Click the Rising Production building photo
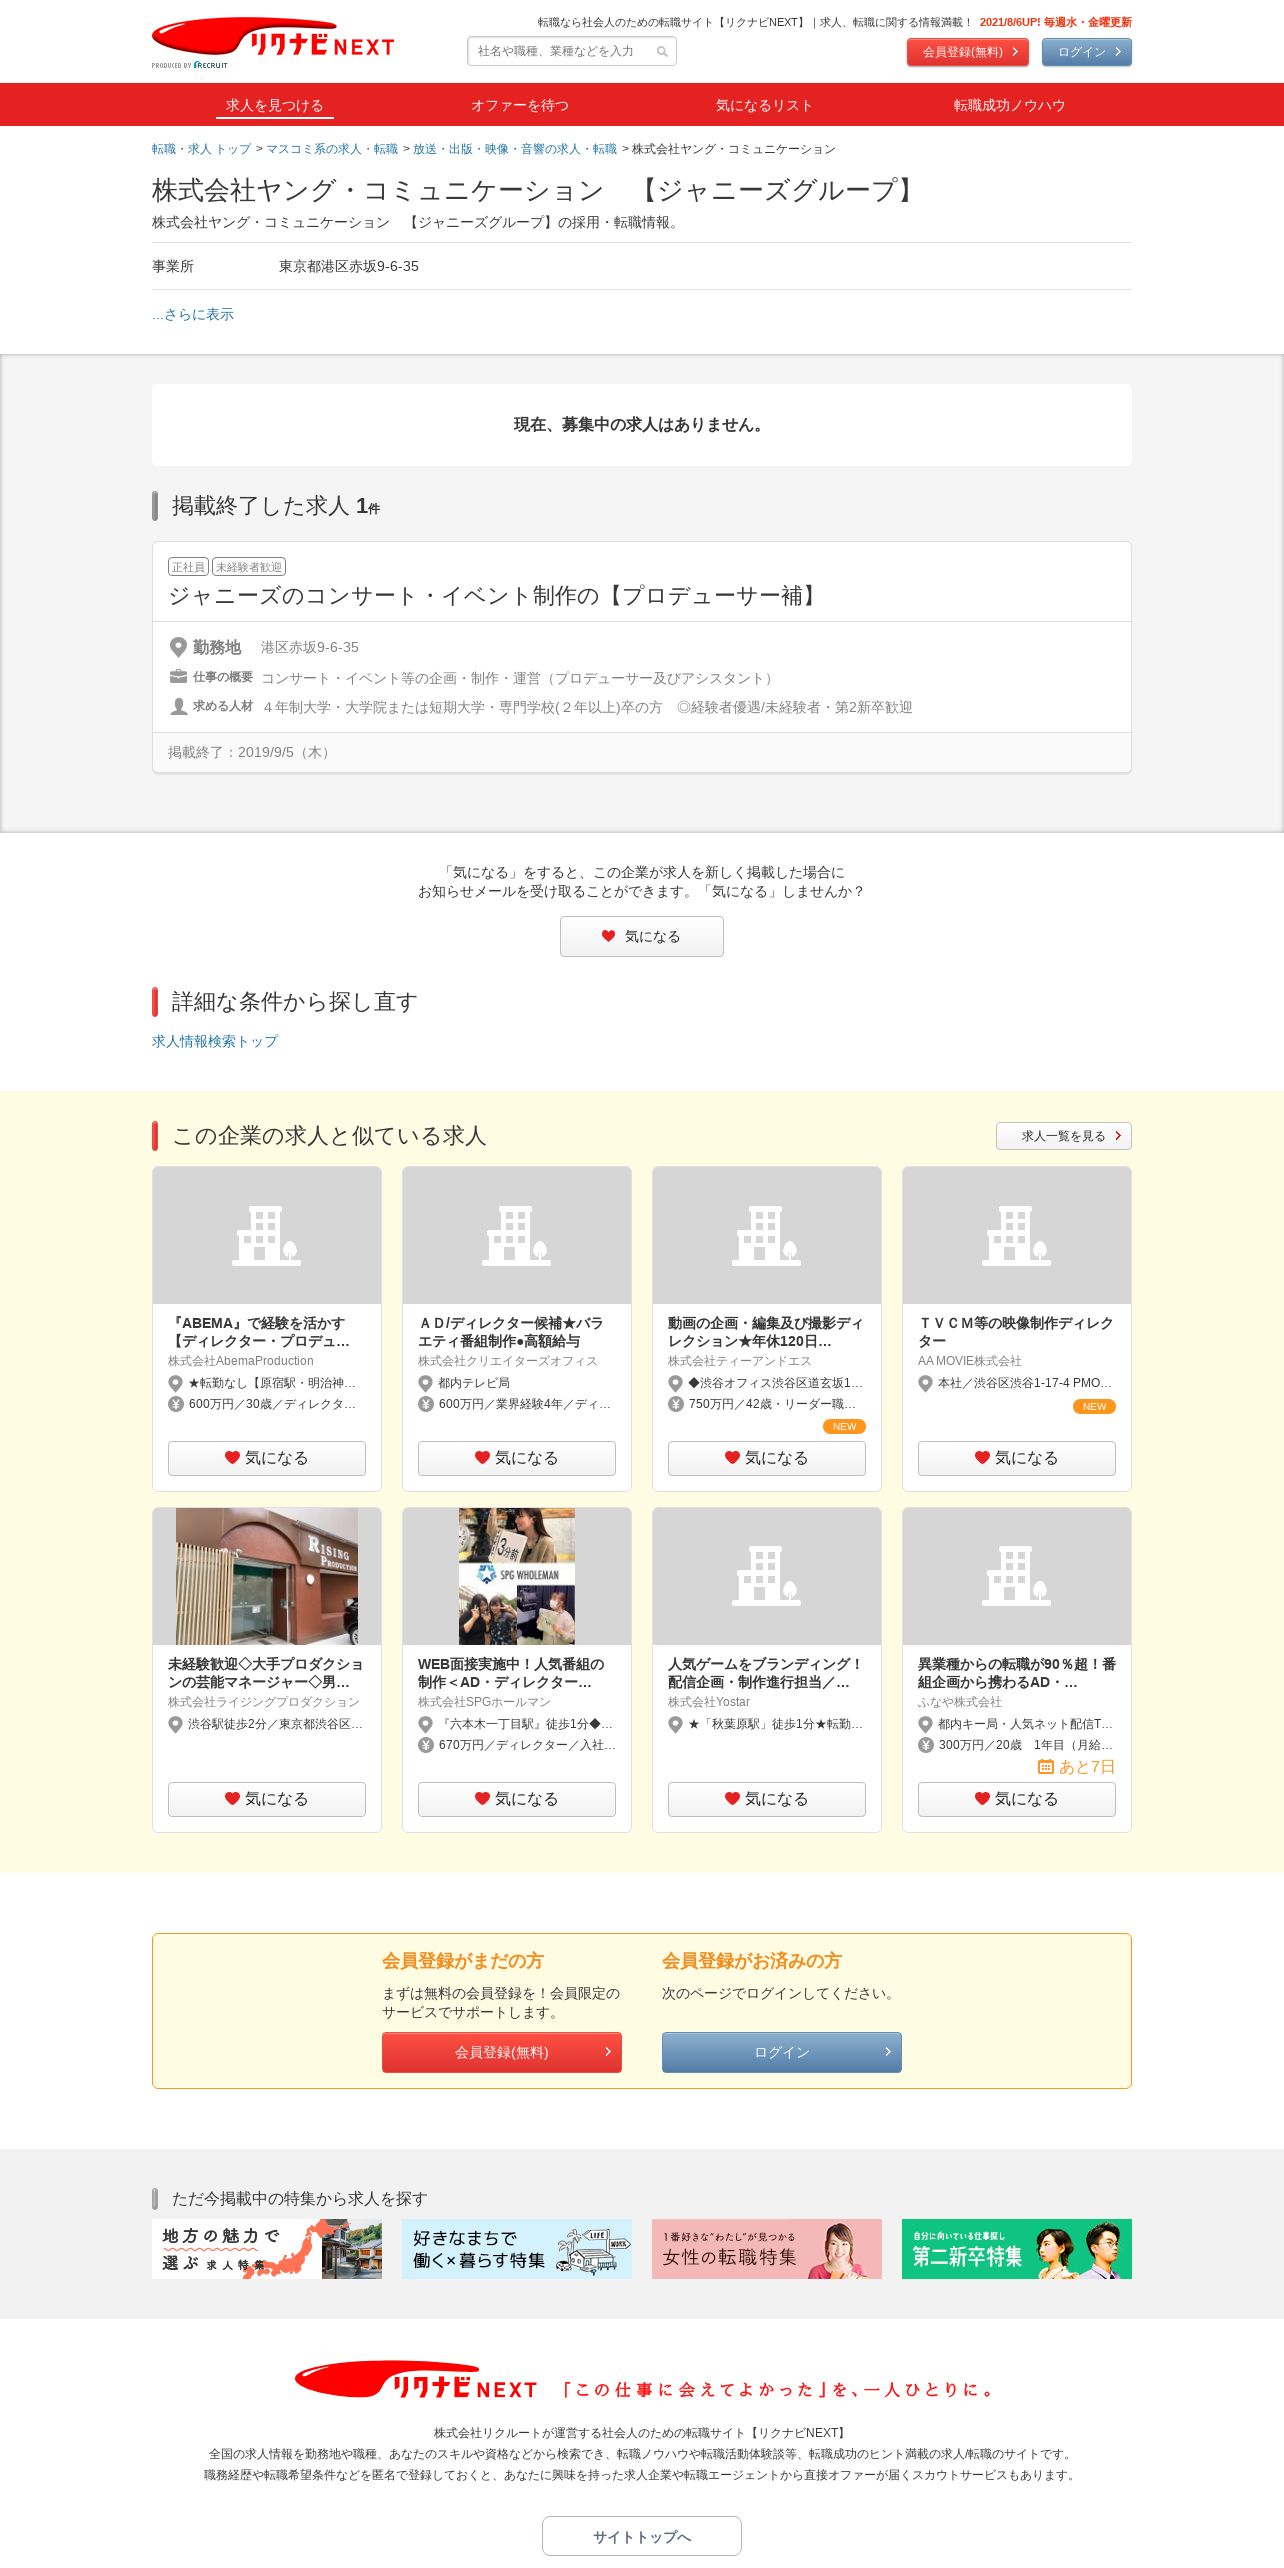 pos(267,1576)
